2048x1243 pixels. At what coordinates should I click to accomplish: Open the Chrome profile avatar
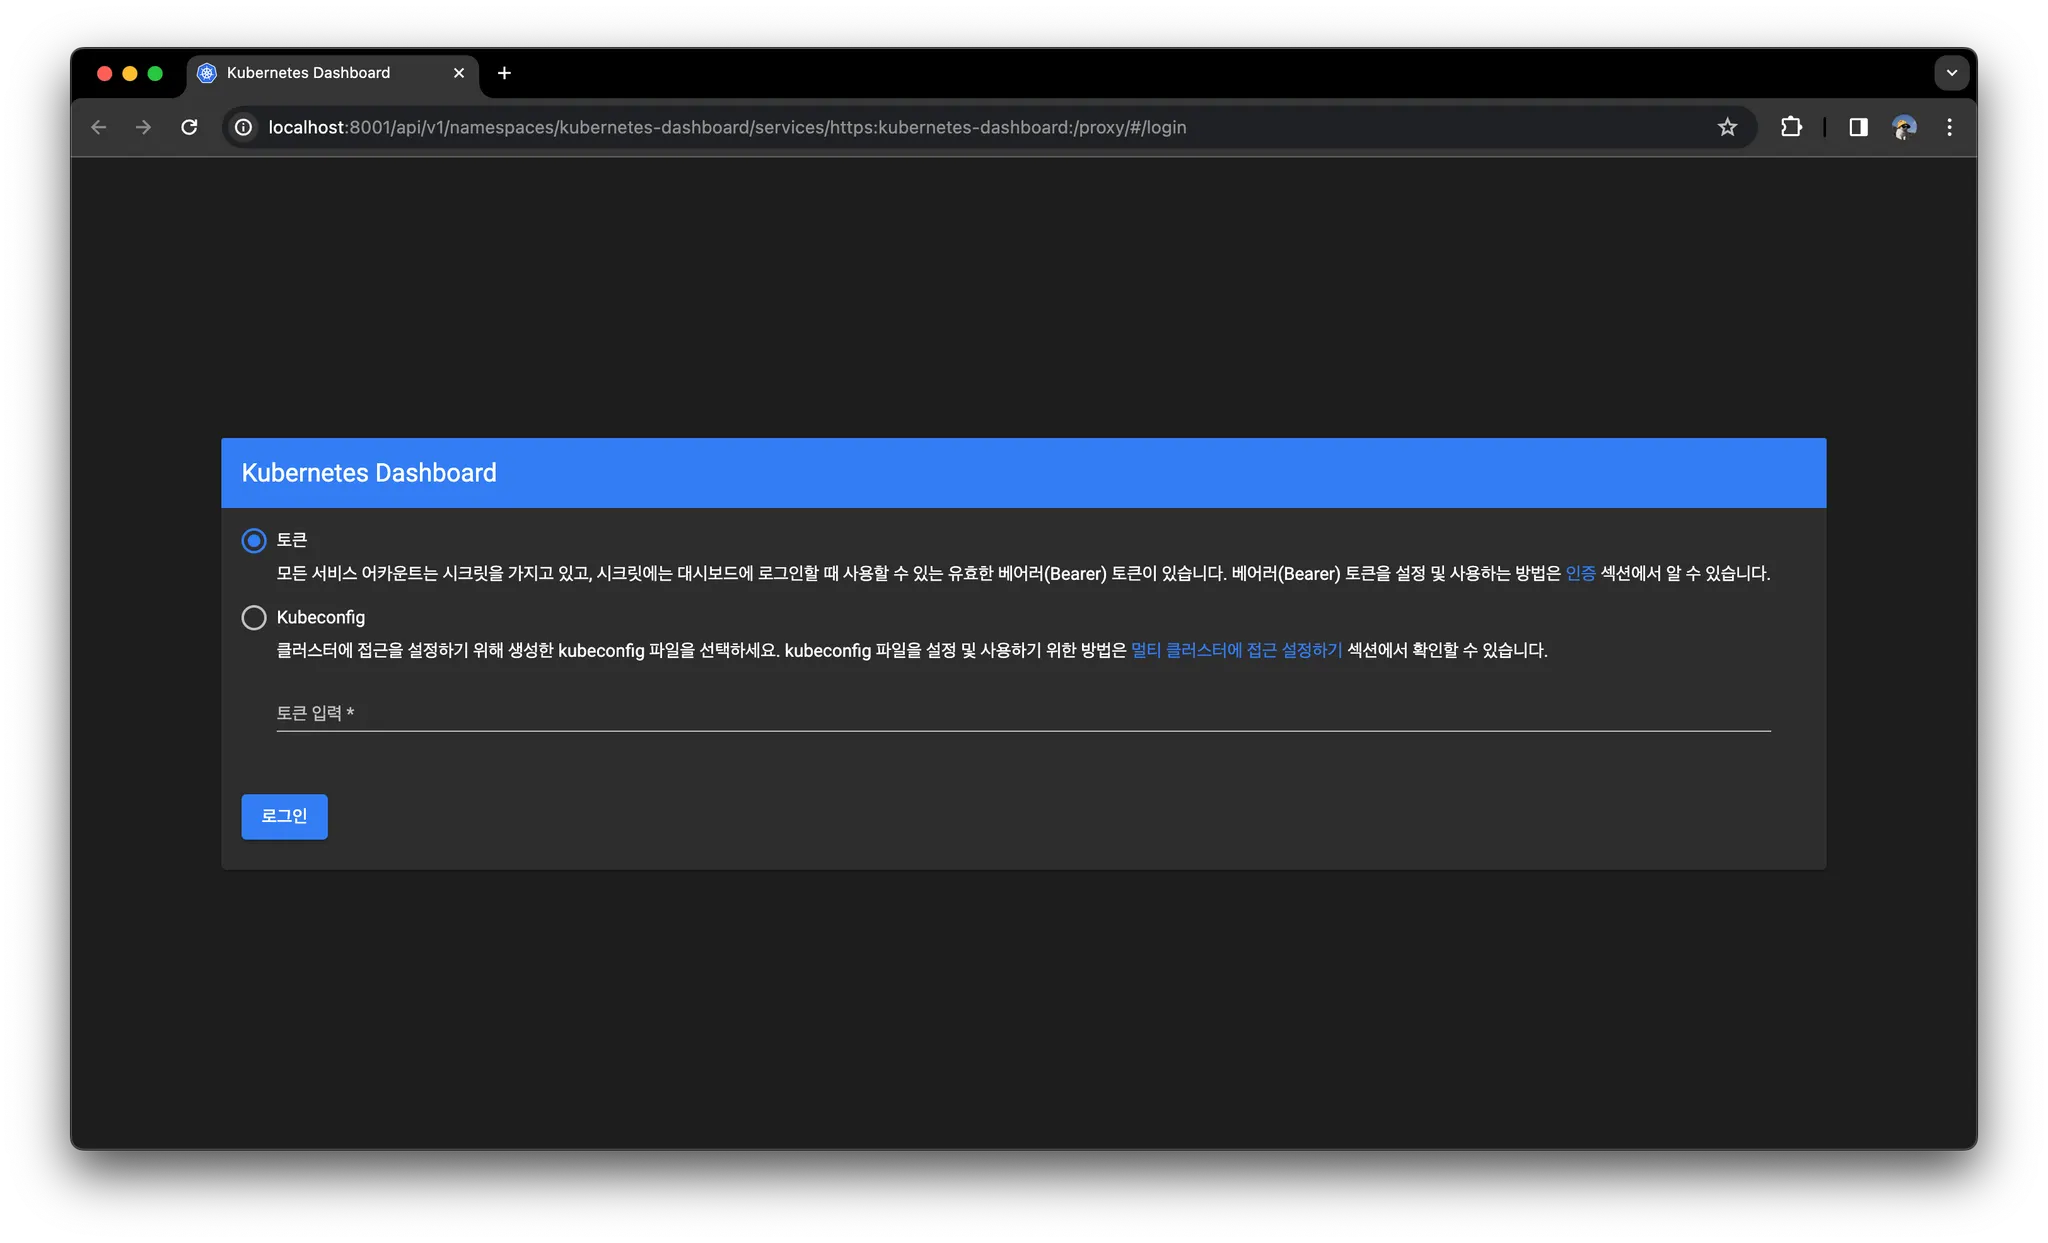[1904, 127]
